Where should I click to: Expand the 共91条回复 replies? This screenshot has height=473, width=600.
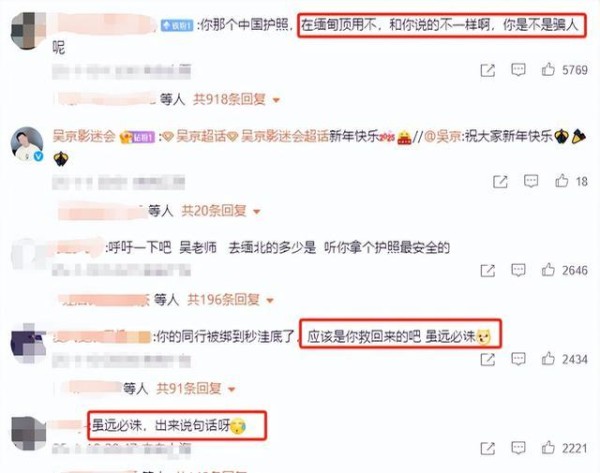pos(196,389)
